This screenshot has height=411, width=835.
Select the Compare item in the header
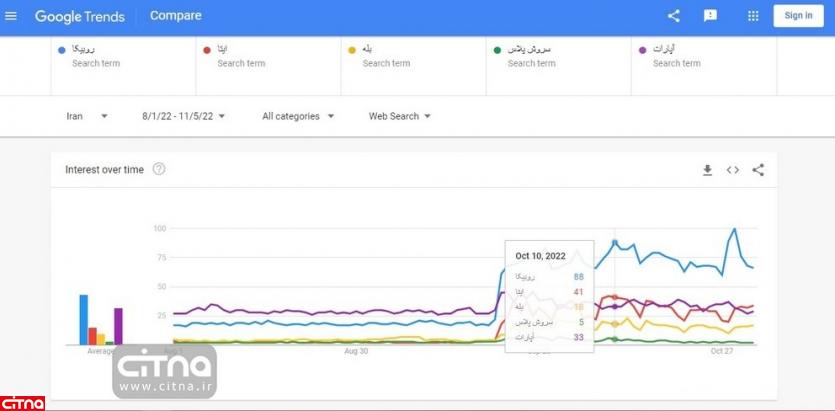[x=176, y=16]
